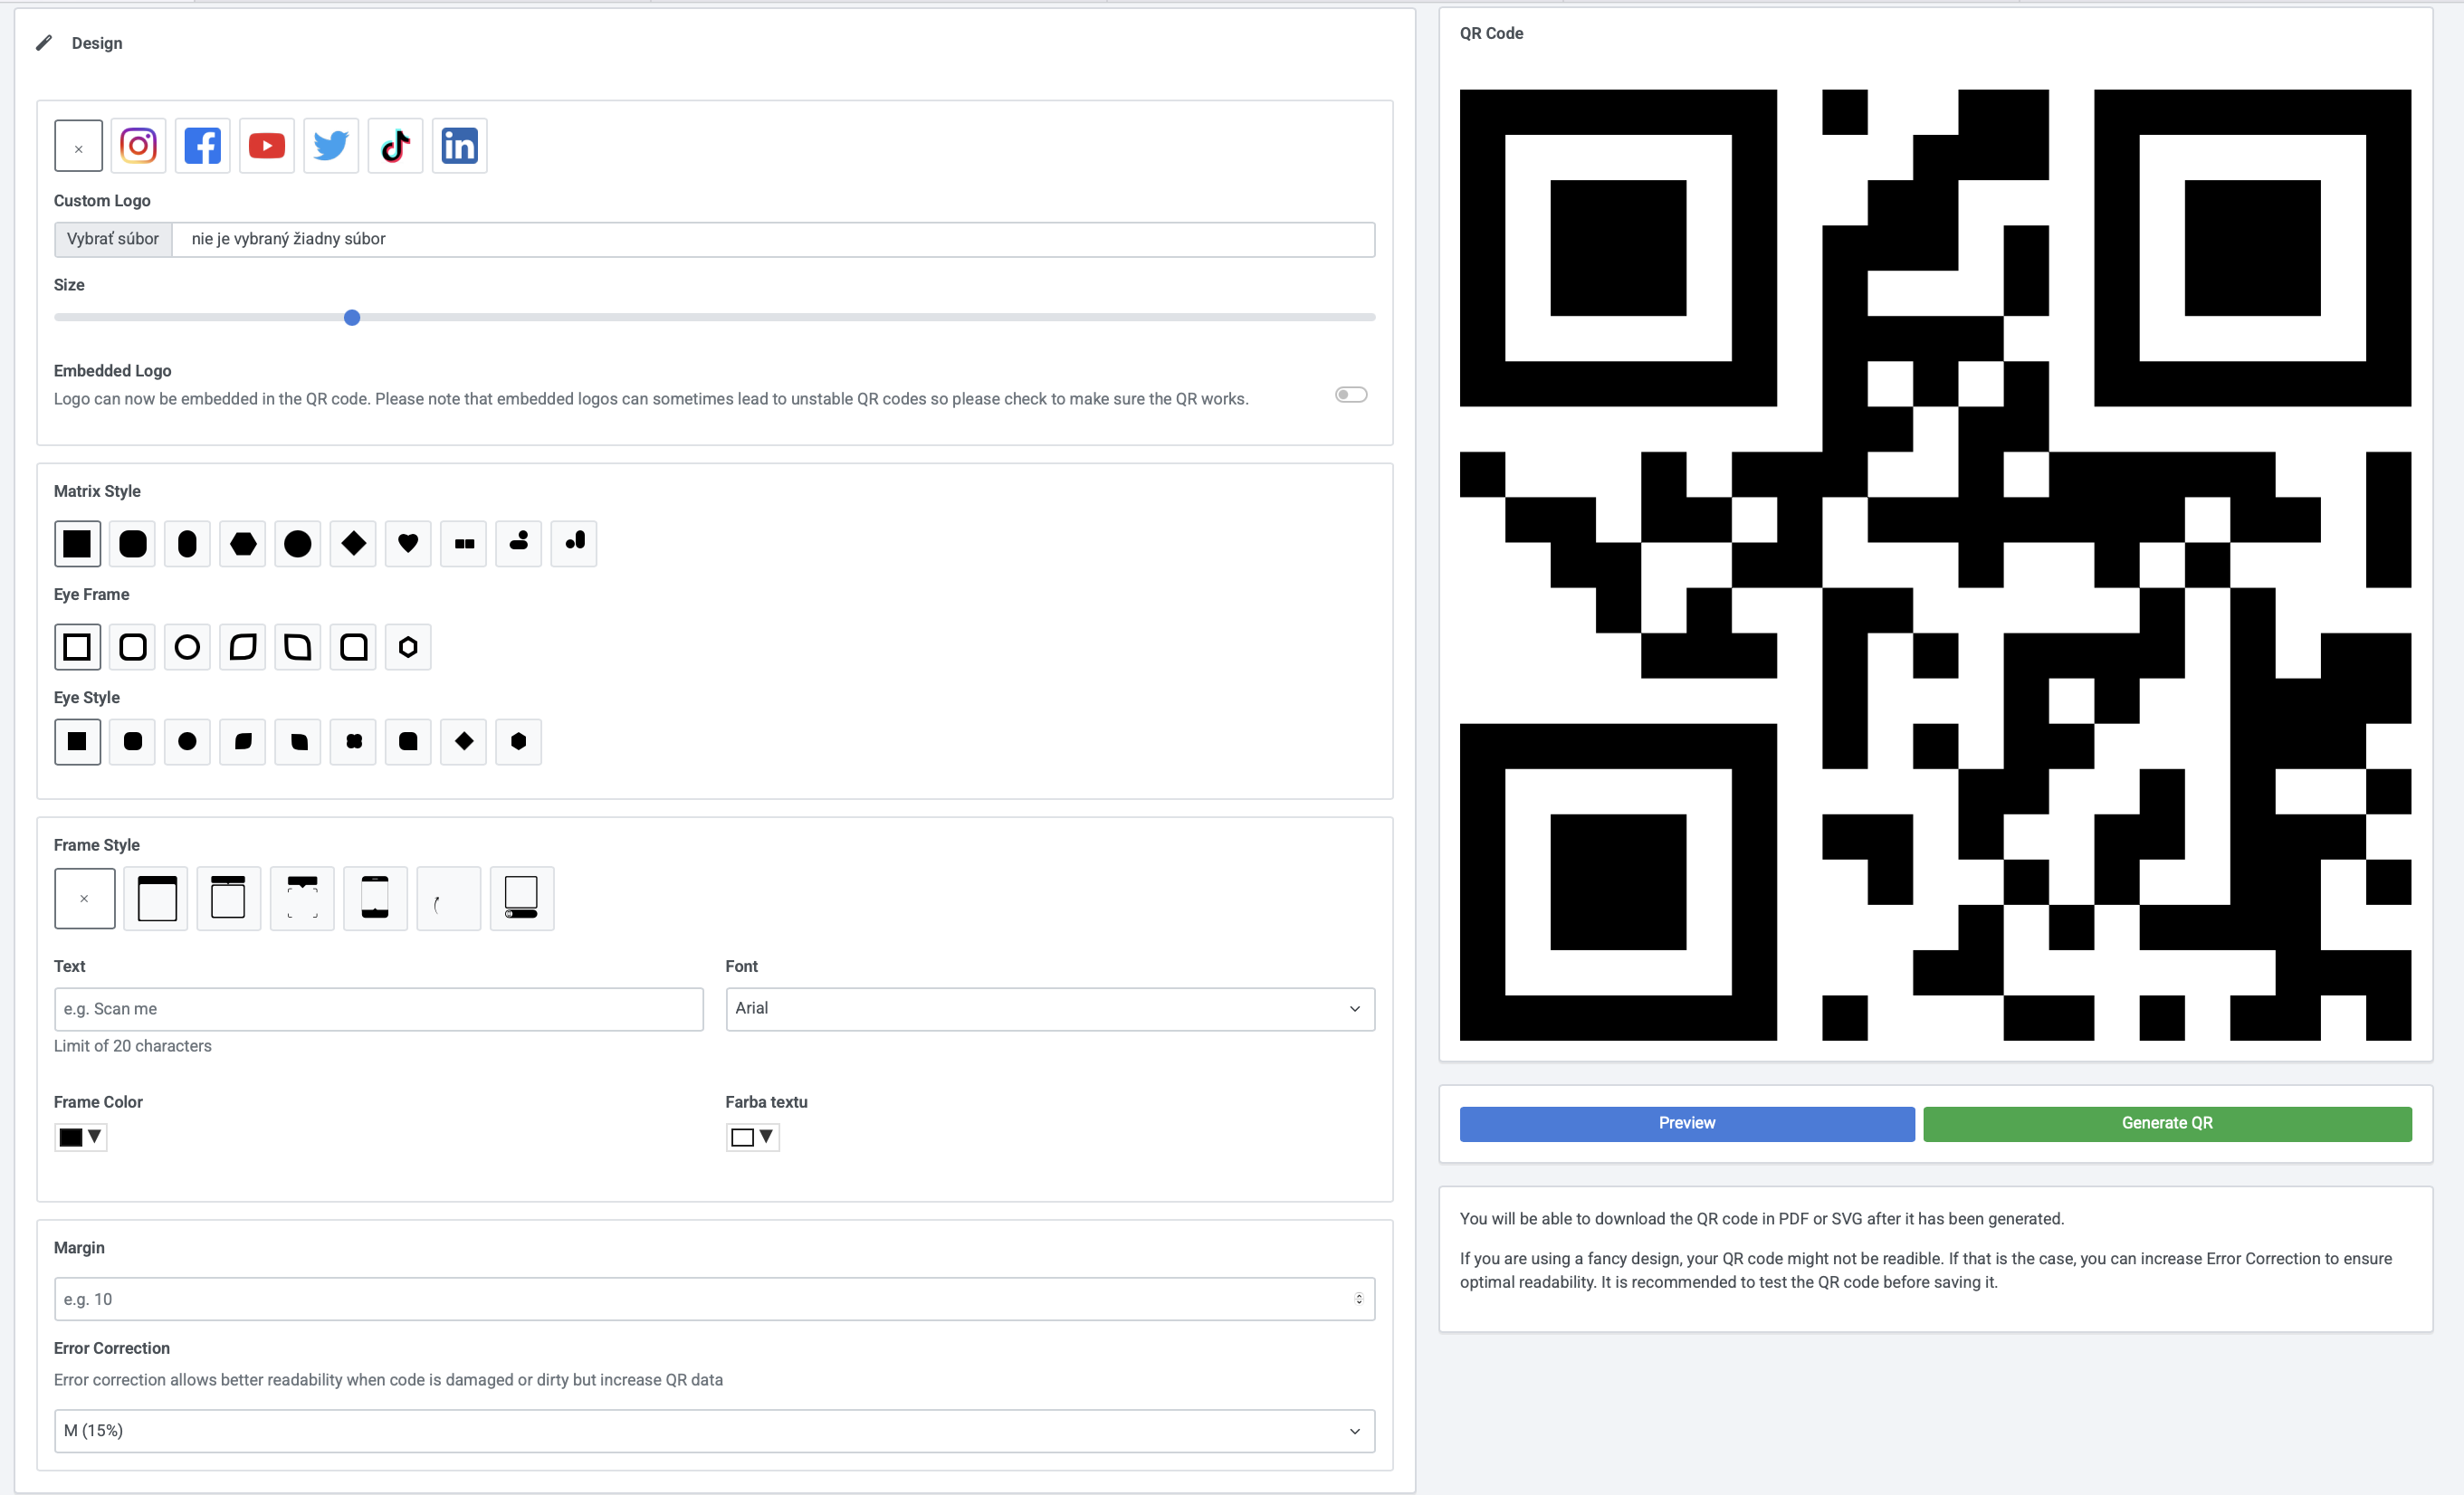The image size is (2464, 1495).
Task: Click the green Generate QR button
Action: click(2167, 1123)
